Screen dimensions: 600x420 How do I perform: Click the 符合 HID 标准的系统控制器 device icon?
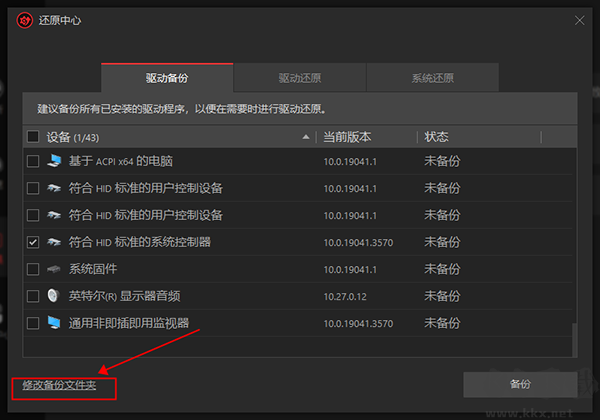coord(54,242)
